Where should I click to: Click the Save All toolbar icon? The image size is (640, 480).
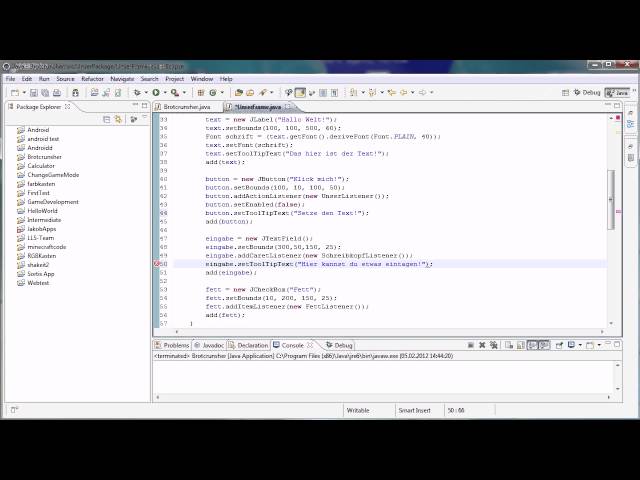tap(45, 93)
